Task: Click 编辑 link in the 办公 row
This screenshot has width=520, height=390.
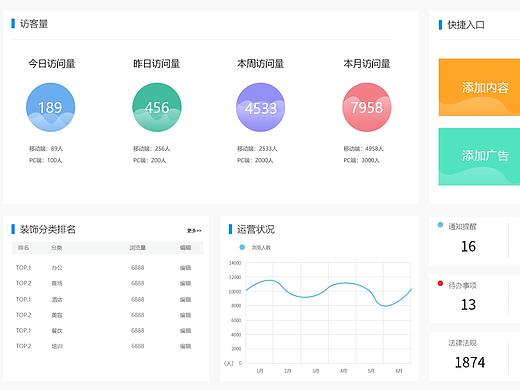Action: tap(186, 268)
